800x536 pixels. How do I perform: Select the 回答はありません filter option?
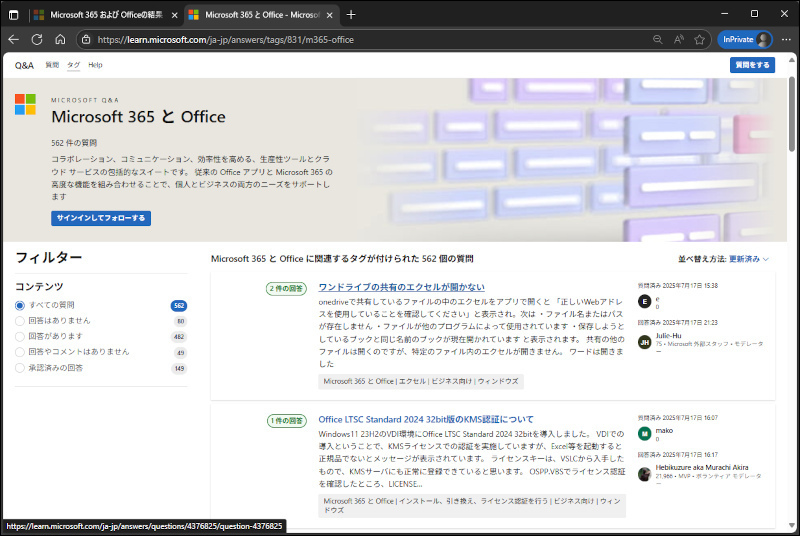point(20,321)
